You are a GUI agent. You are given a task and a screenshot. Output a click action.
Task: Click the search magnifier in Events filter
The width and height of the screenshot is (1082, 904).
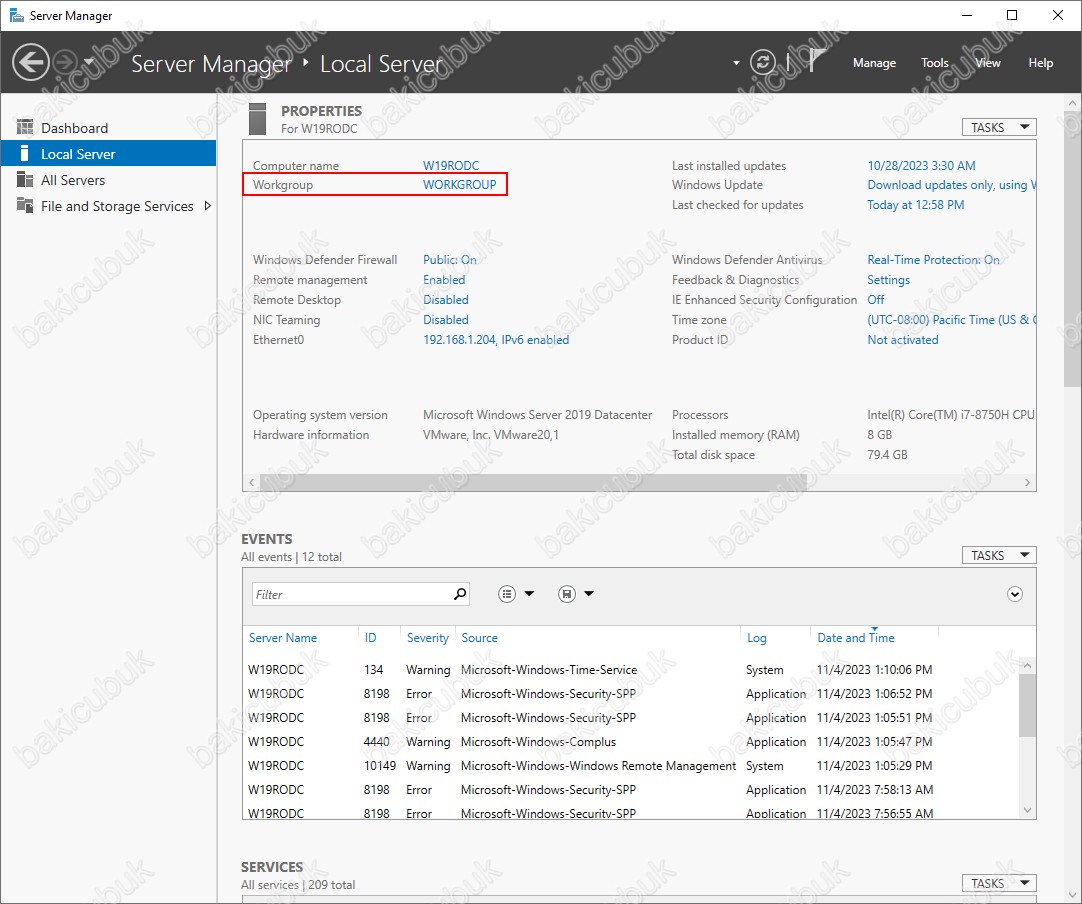[460, 593]
